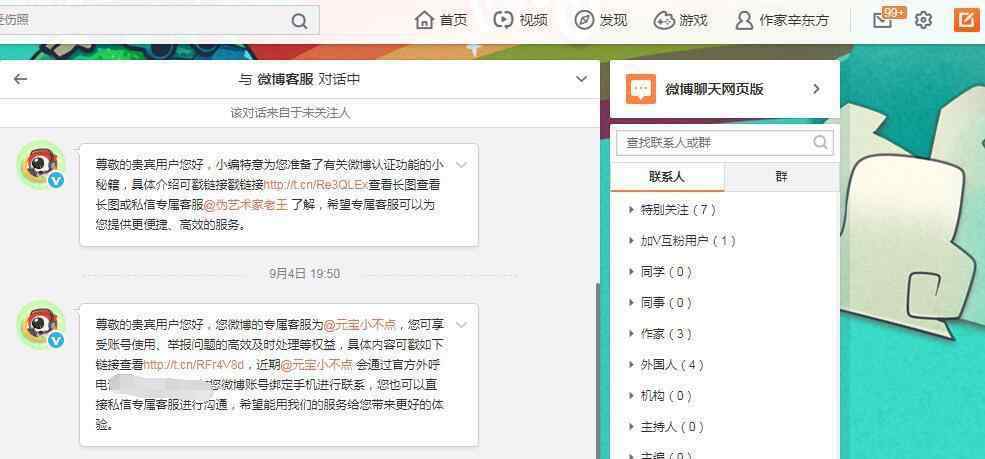Open the 发现 discover section

(x=601, y=20)
